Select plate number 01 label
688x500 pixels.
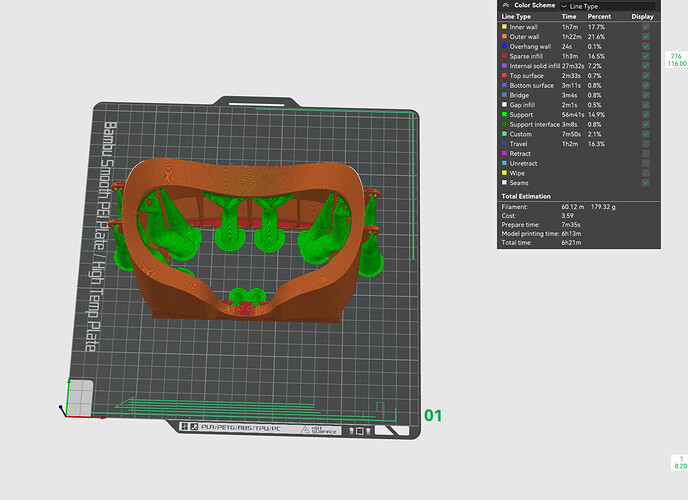click(433, 414)
